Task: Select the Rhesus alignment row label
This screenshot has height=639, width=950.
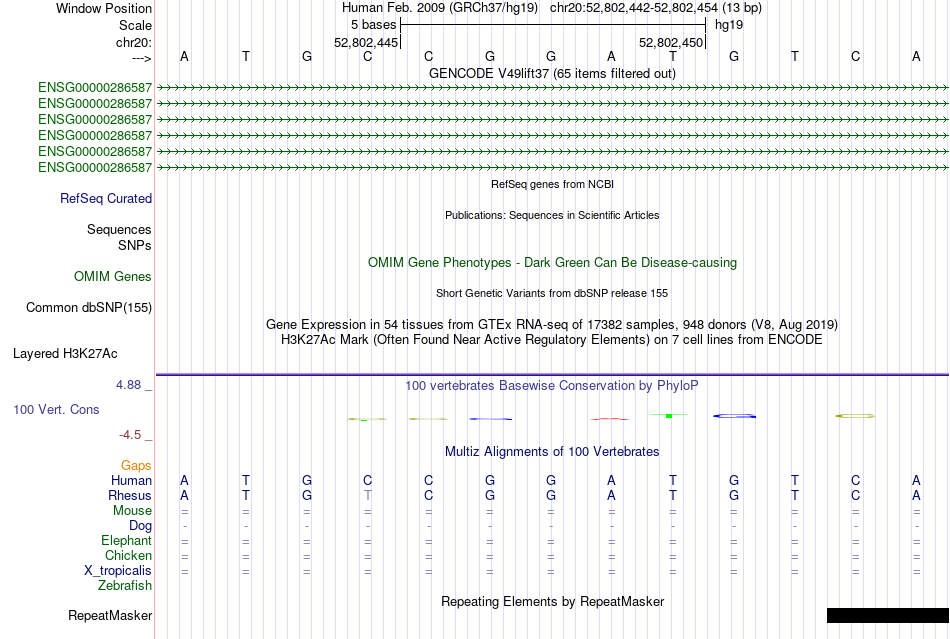Action: point(130,496)
